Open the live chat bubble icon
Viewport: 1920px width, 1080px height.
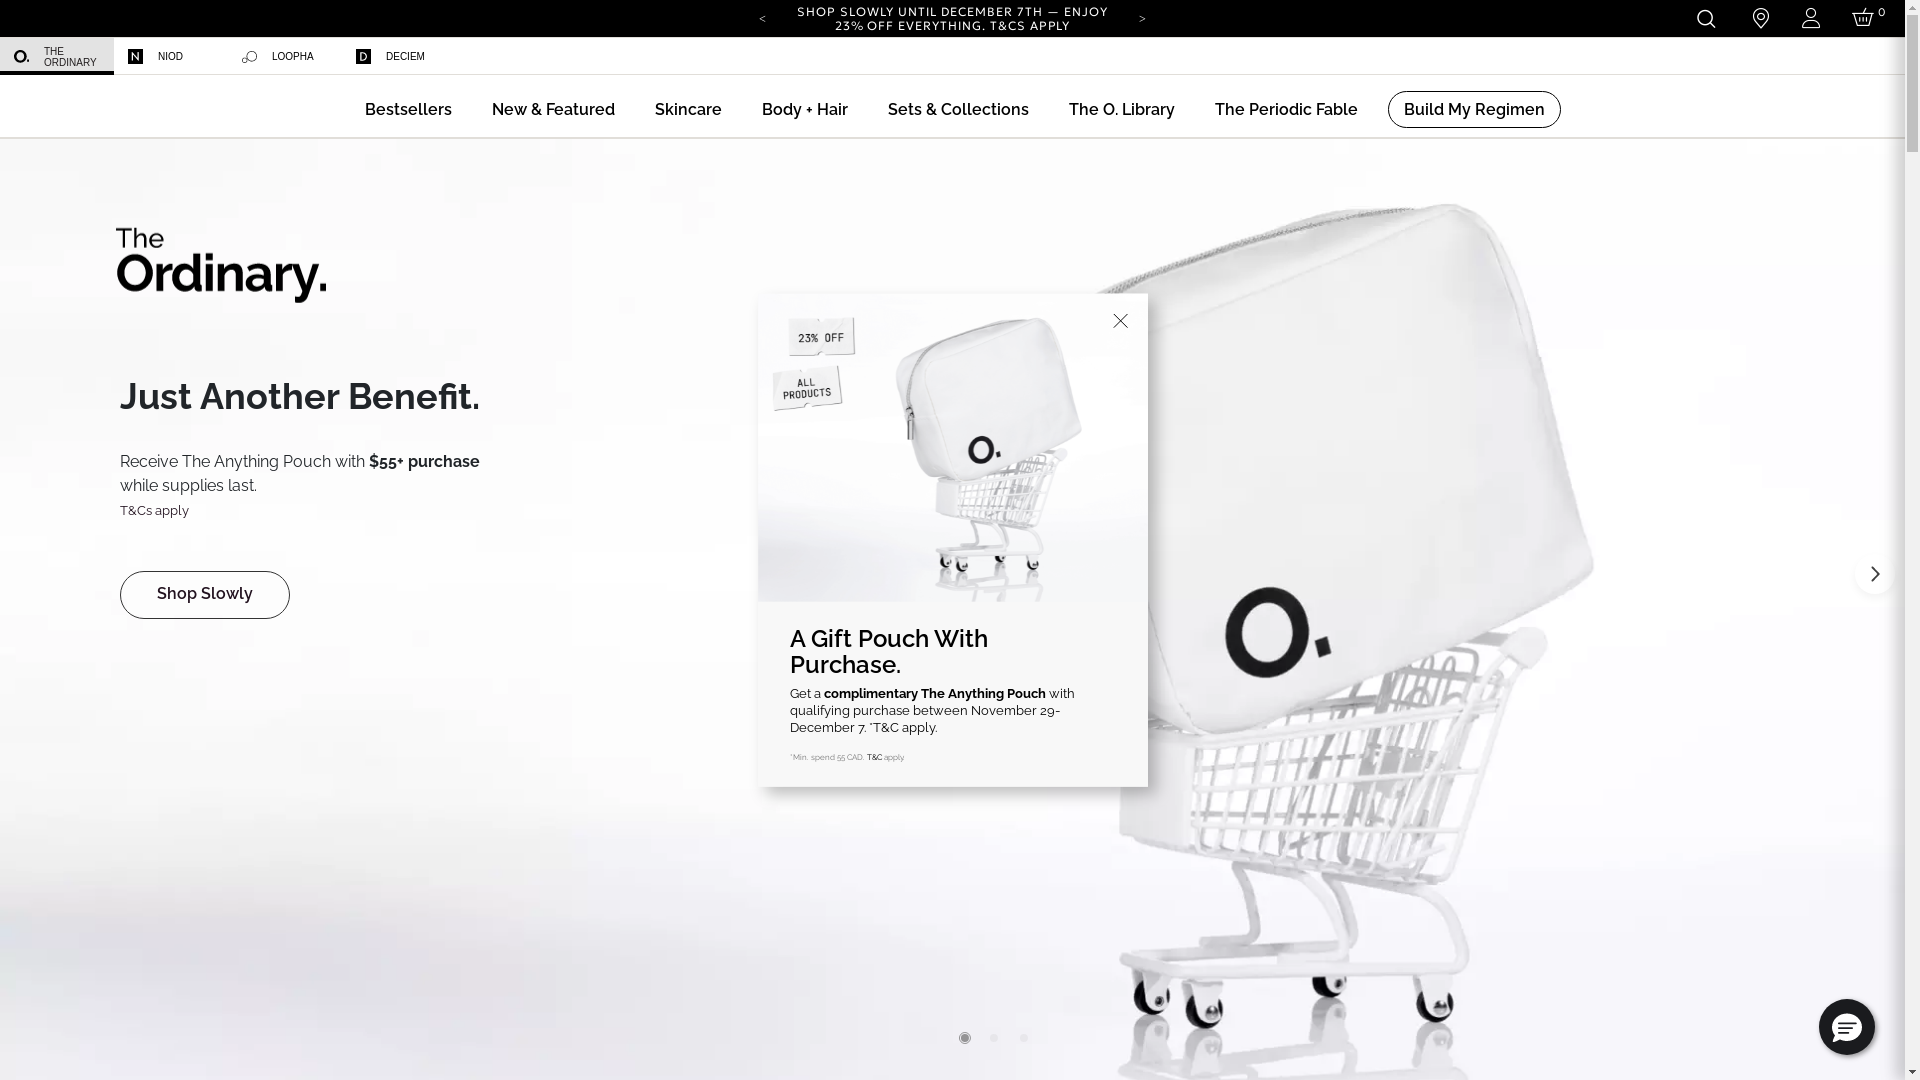point(1846,1027)
